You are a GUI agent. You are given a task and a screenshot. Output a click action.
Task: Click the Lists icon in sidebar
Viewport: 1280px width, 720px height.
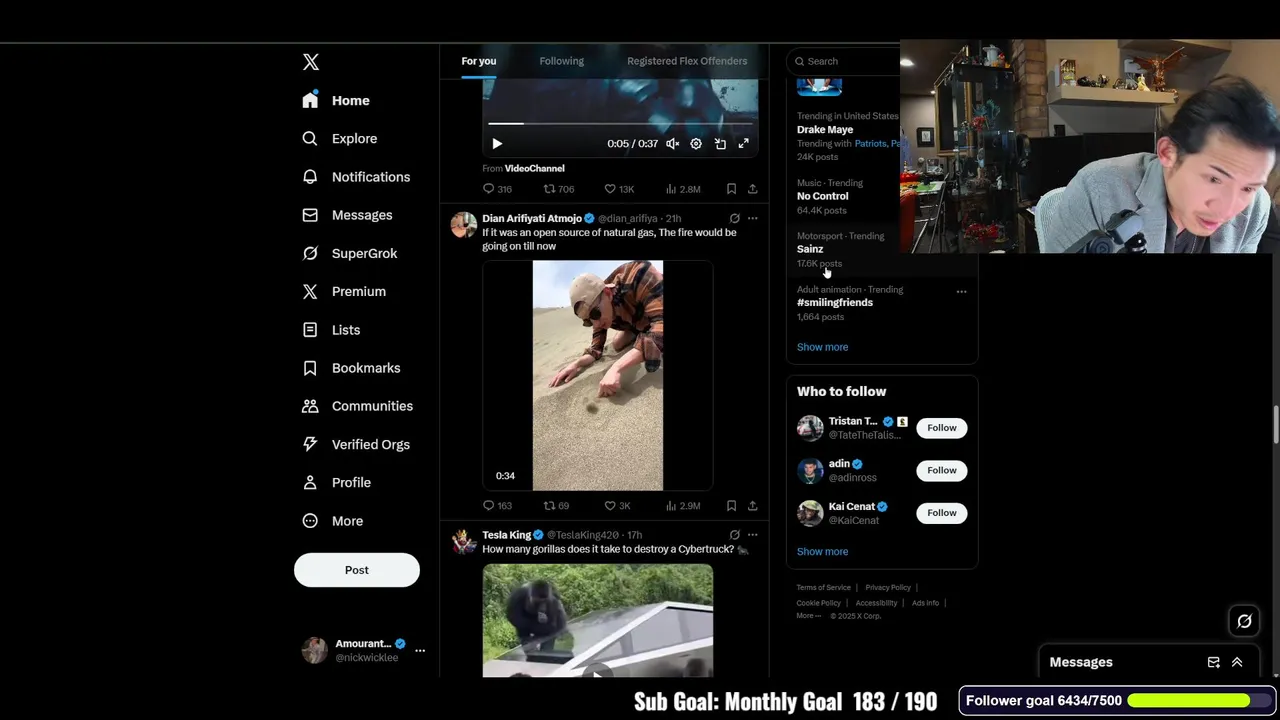(x=310, y=330)
